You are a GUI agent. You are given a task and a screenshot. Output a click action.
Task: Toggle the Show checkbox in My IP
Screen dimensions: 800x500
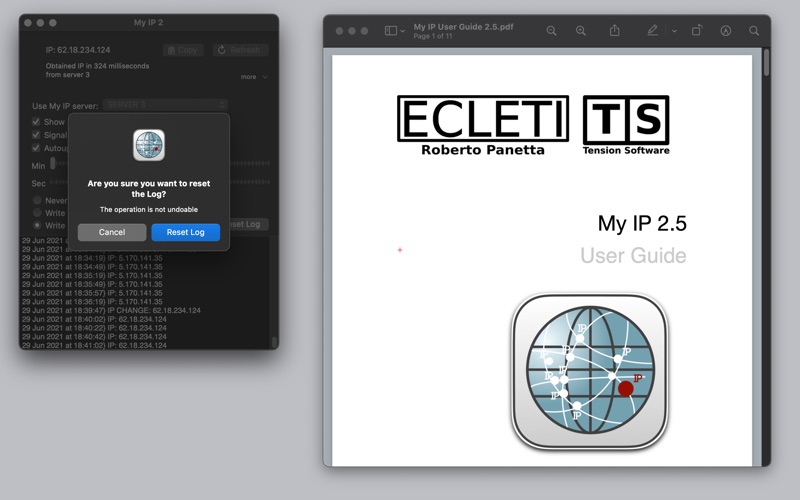coord(36,121)
